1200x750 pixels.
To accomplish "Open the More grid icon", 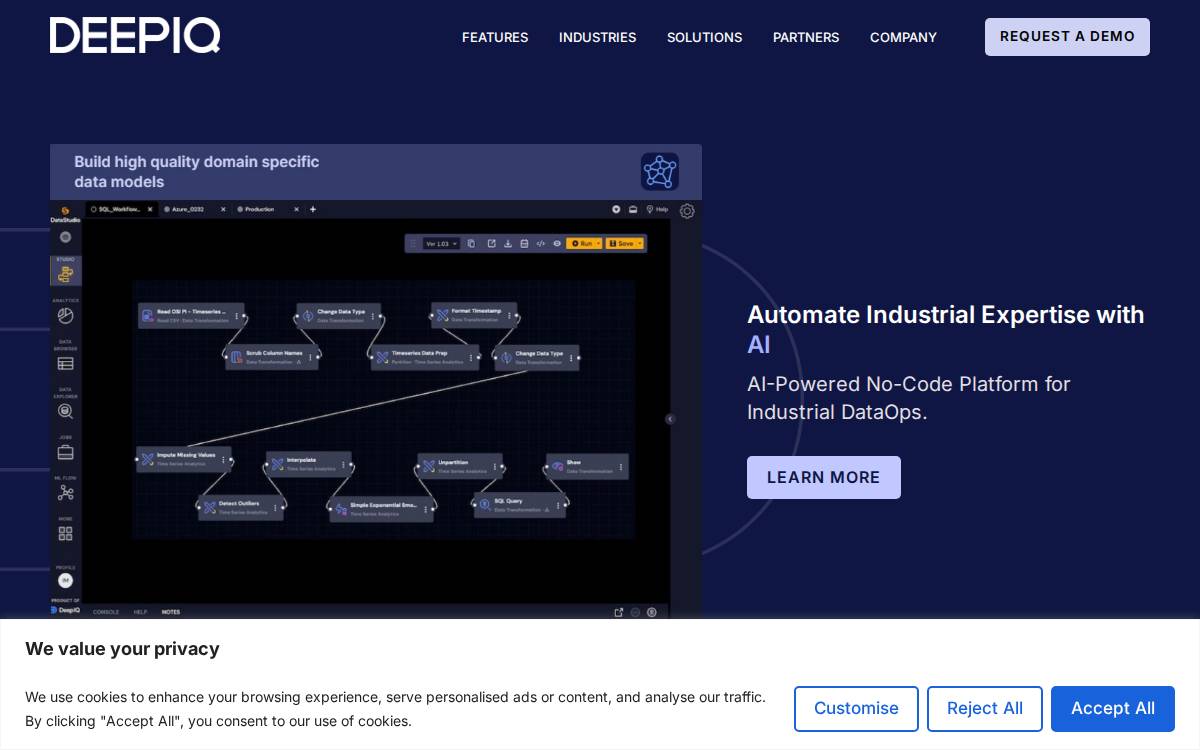I will click(65, 533).
